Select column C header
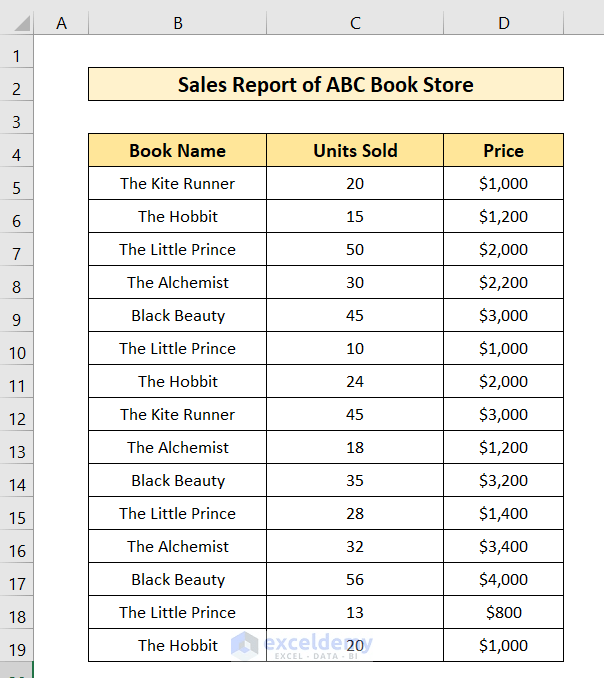Image resolution: width=604 pixels, height=678 pixels. pos(355,23)
